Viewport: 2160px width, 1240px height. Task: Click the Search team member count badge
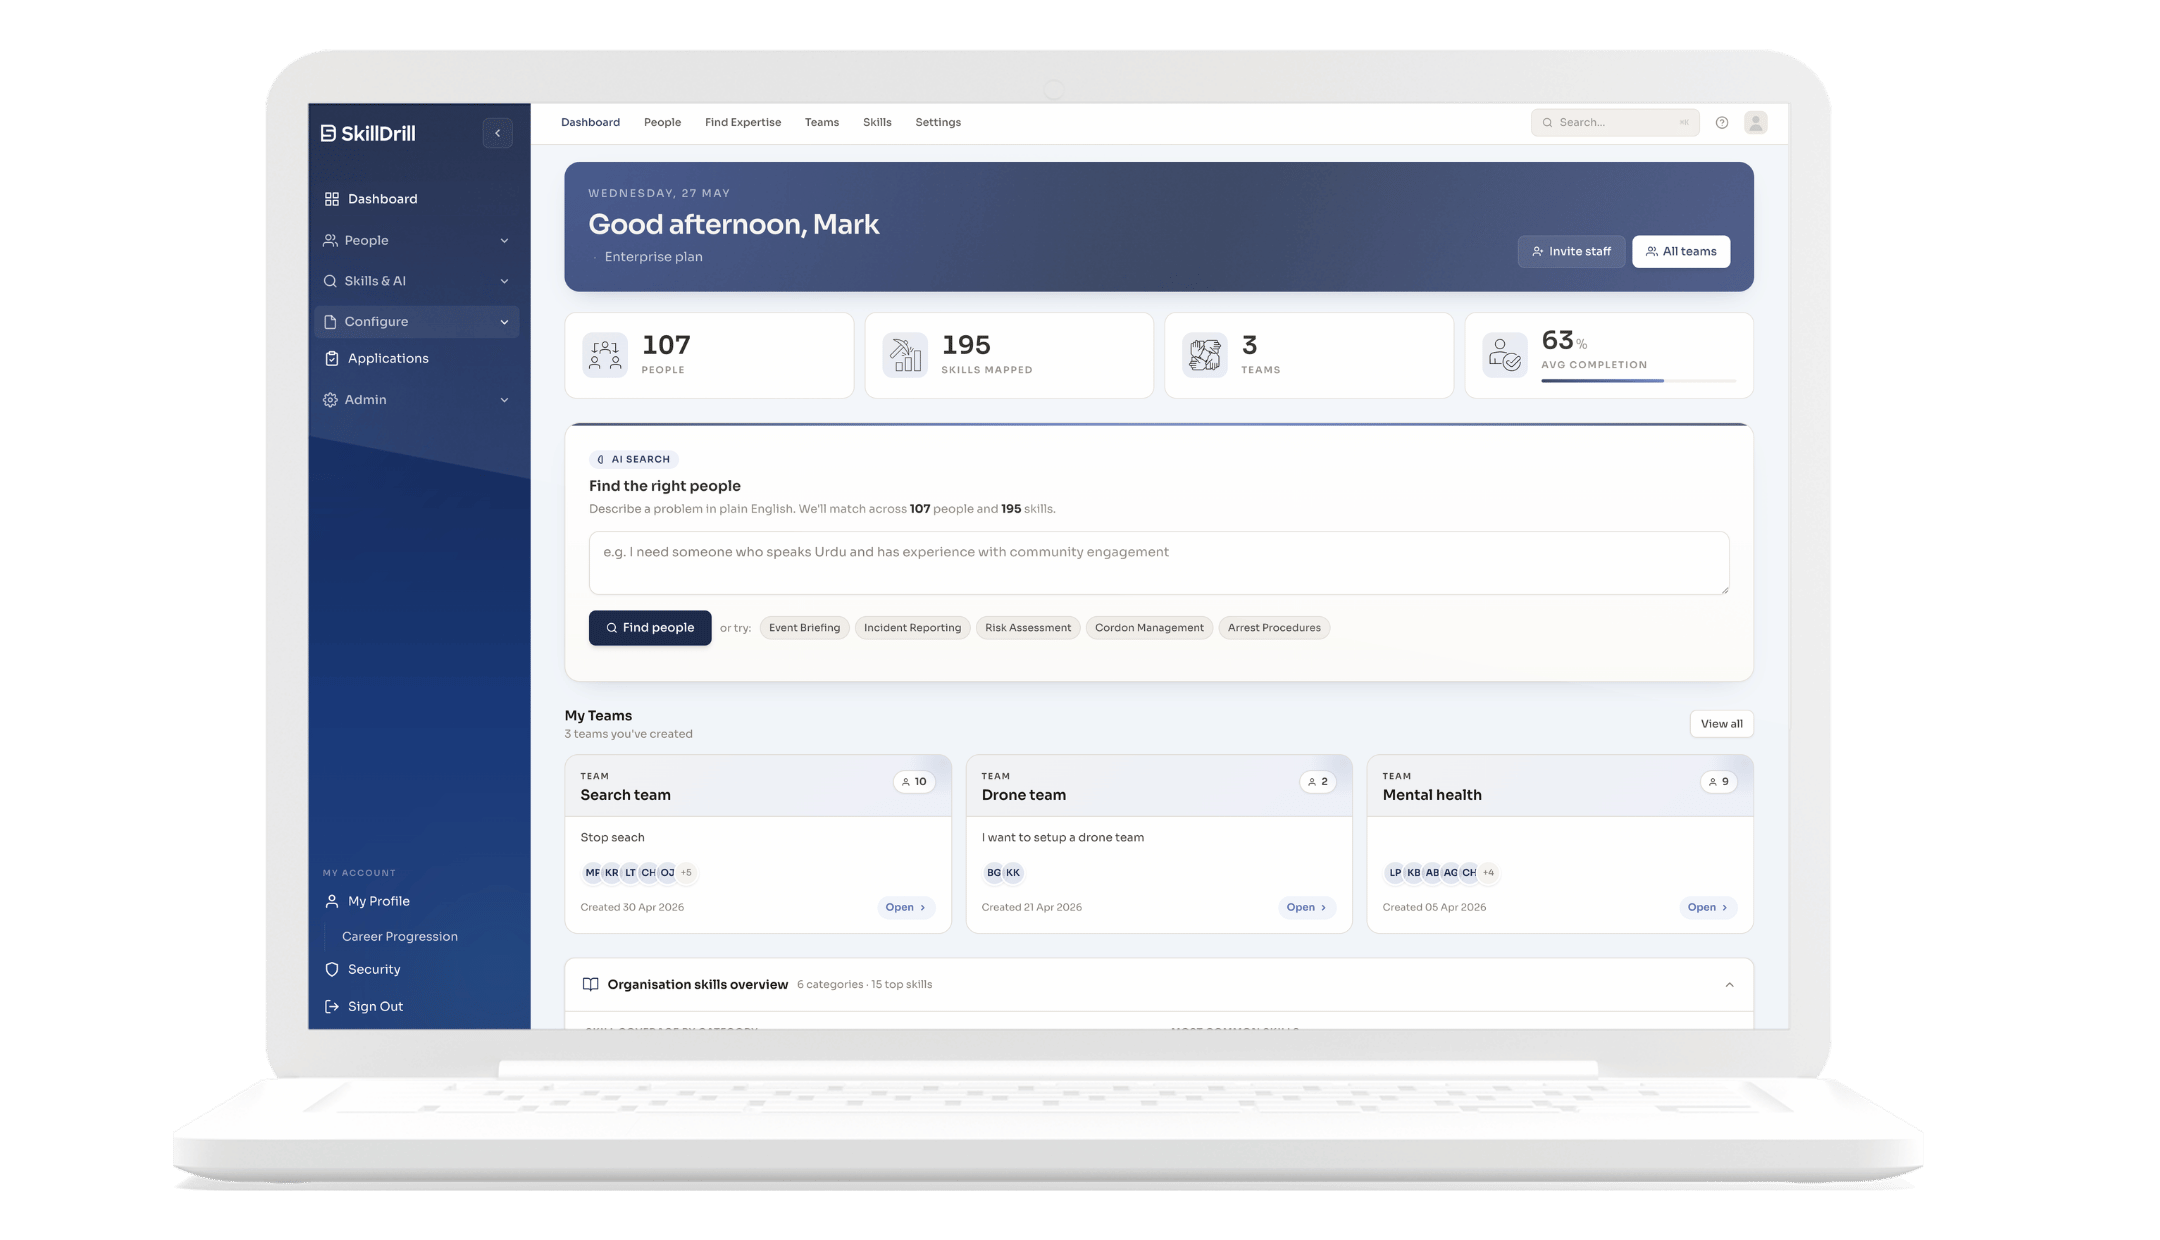pyautogui.click(x=914, y=782)
